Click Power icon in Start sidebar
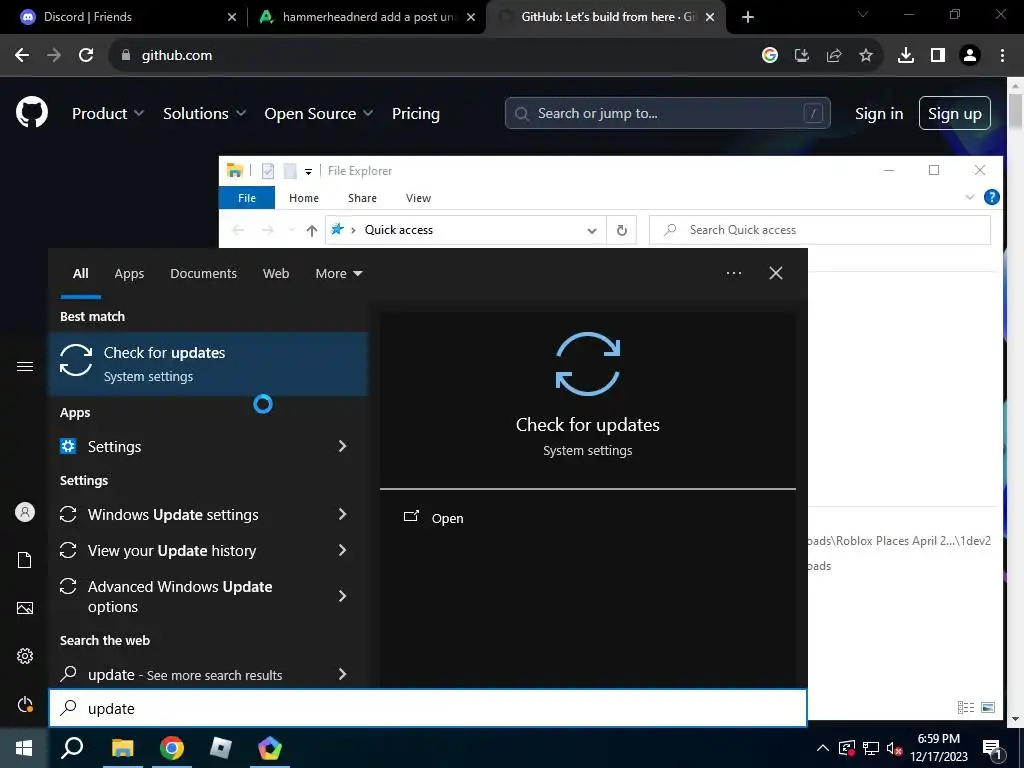1024x768 pixels. click(25, 705)
